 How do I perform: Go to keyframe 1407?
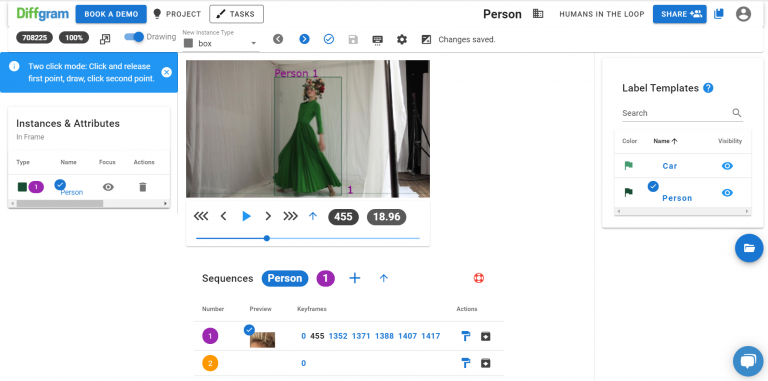[408, 336]
